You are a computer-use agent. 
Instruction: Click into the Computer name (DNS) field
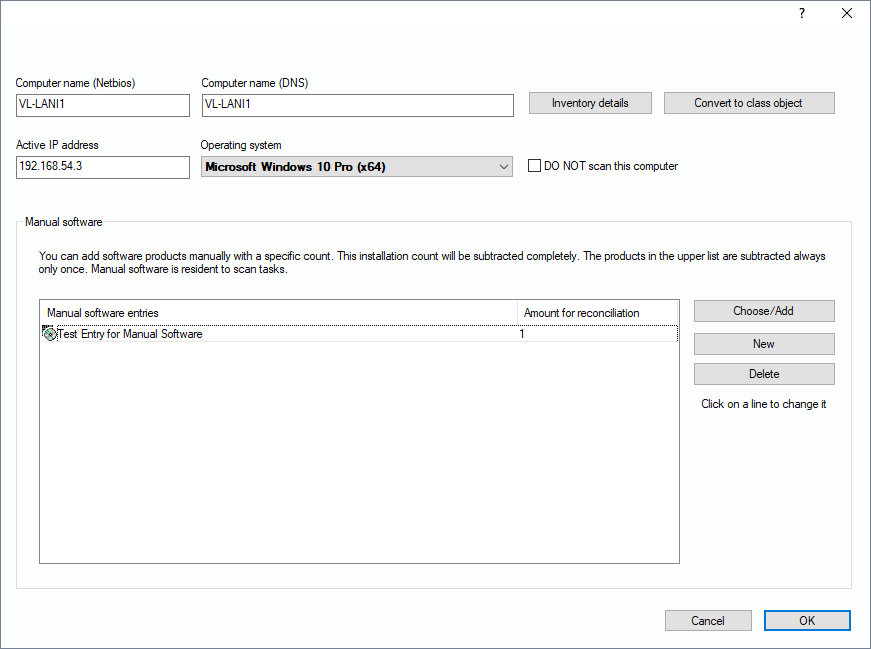click(357, 105)
